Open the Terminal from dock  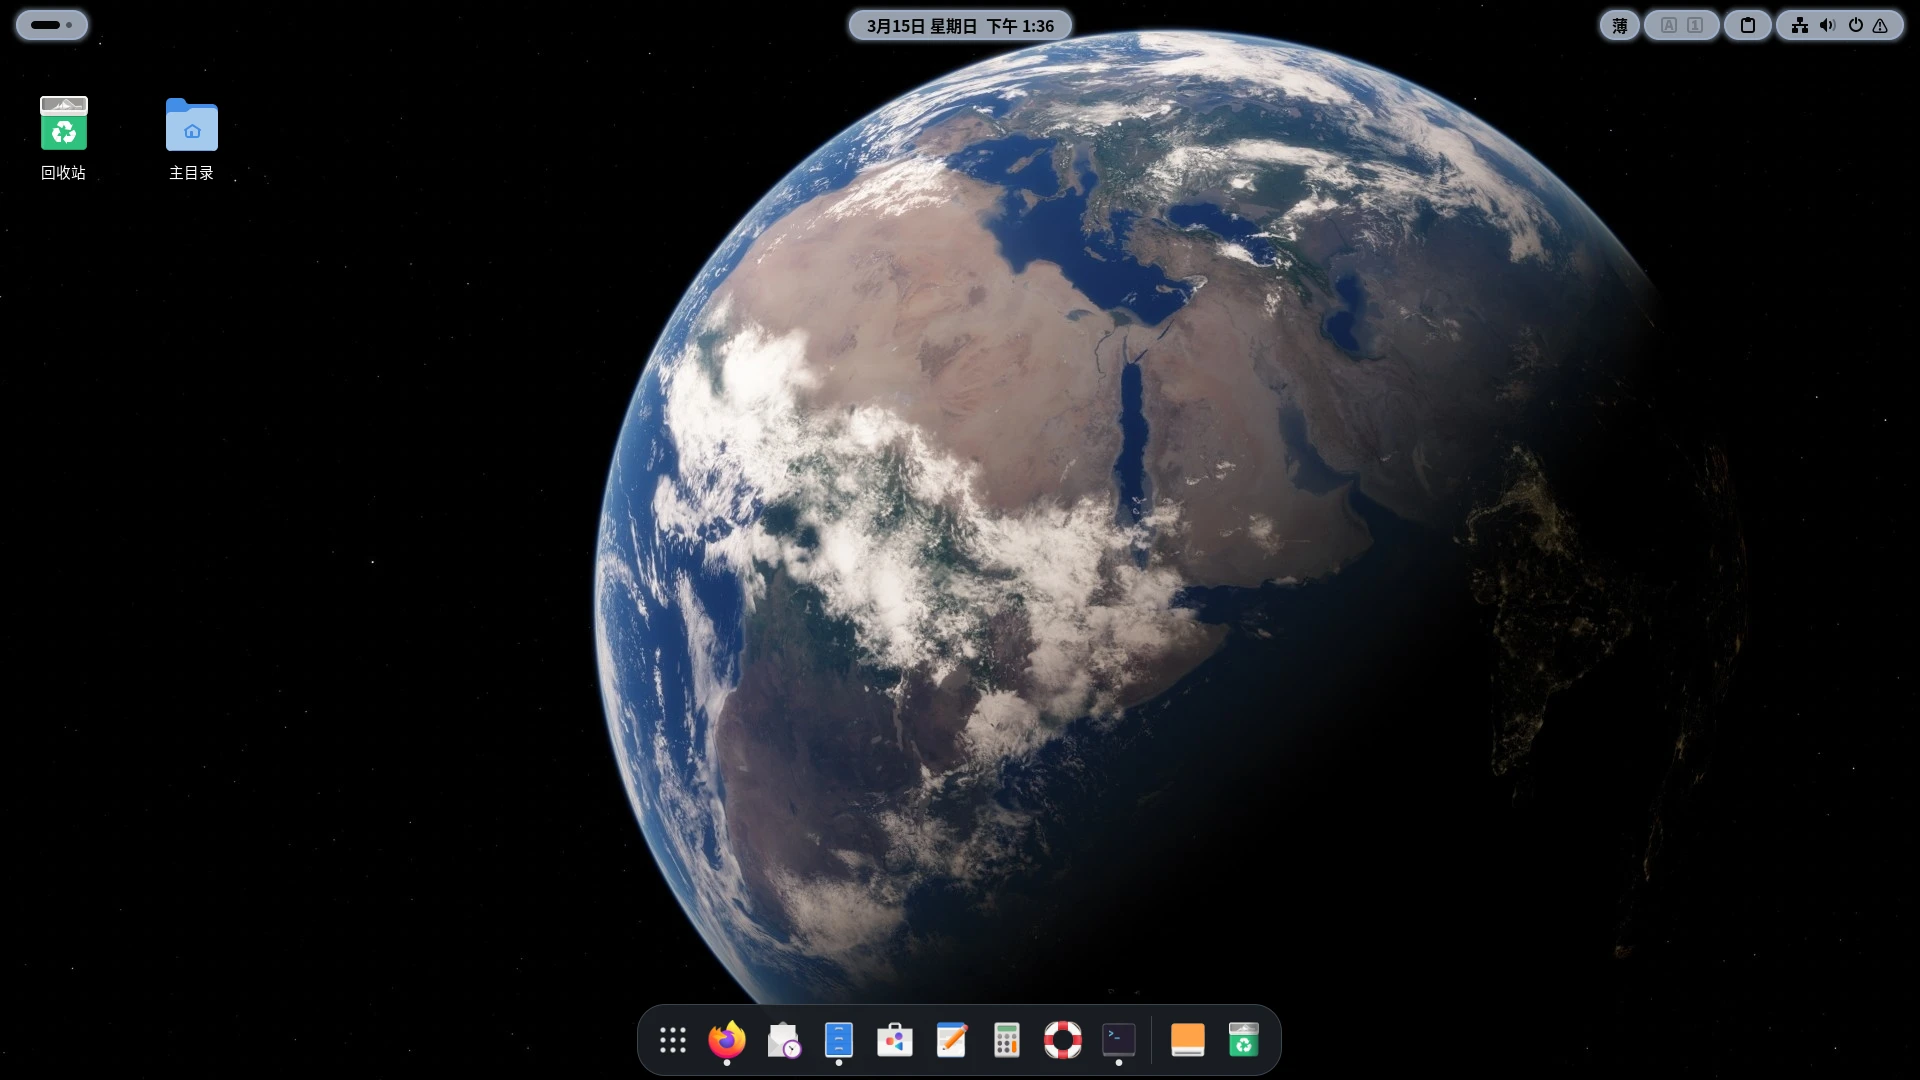tap(1119, 1040)
